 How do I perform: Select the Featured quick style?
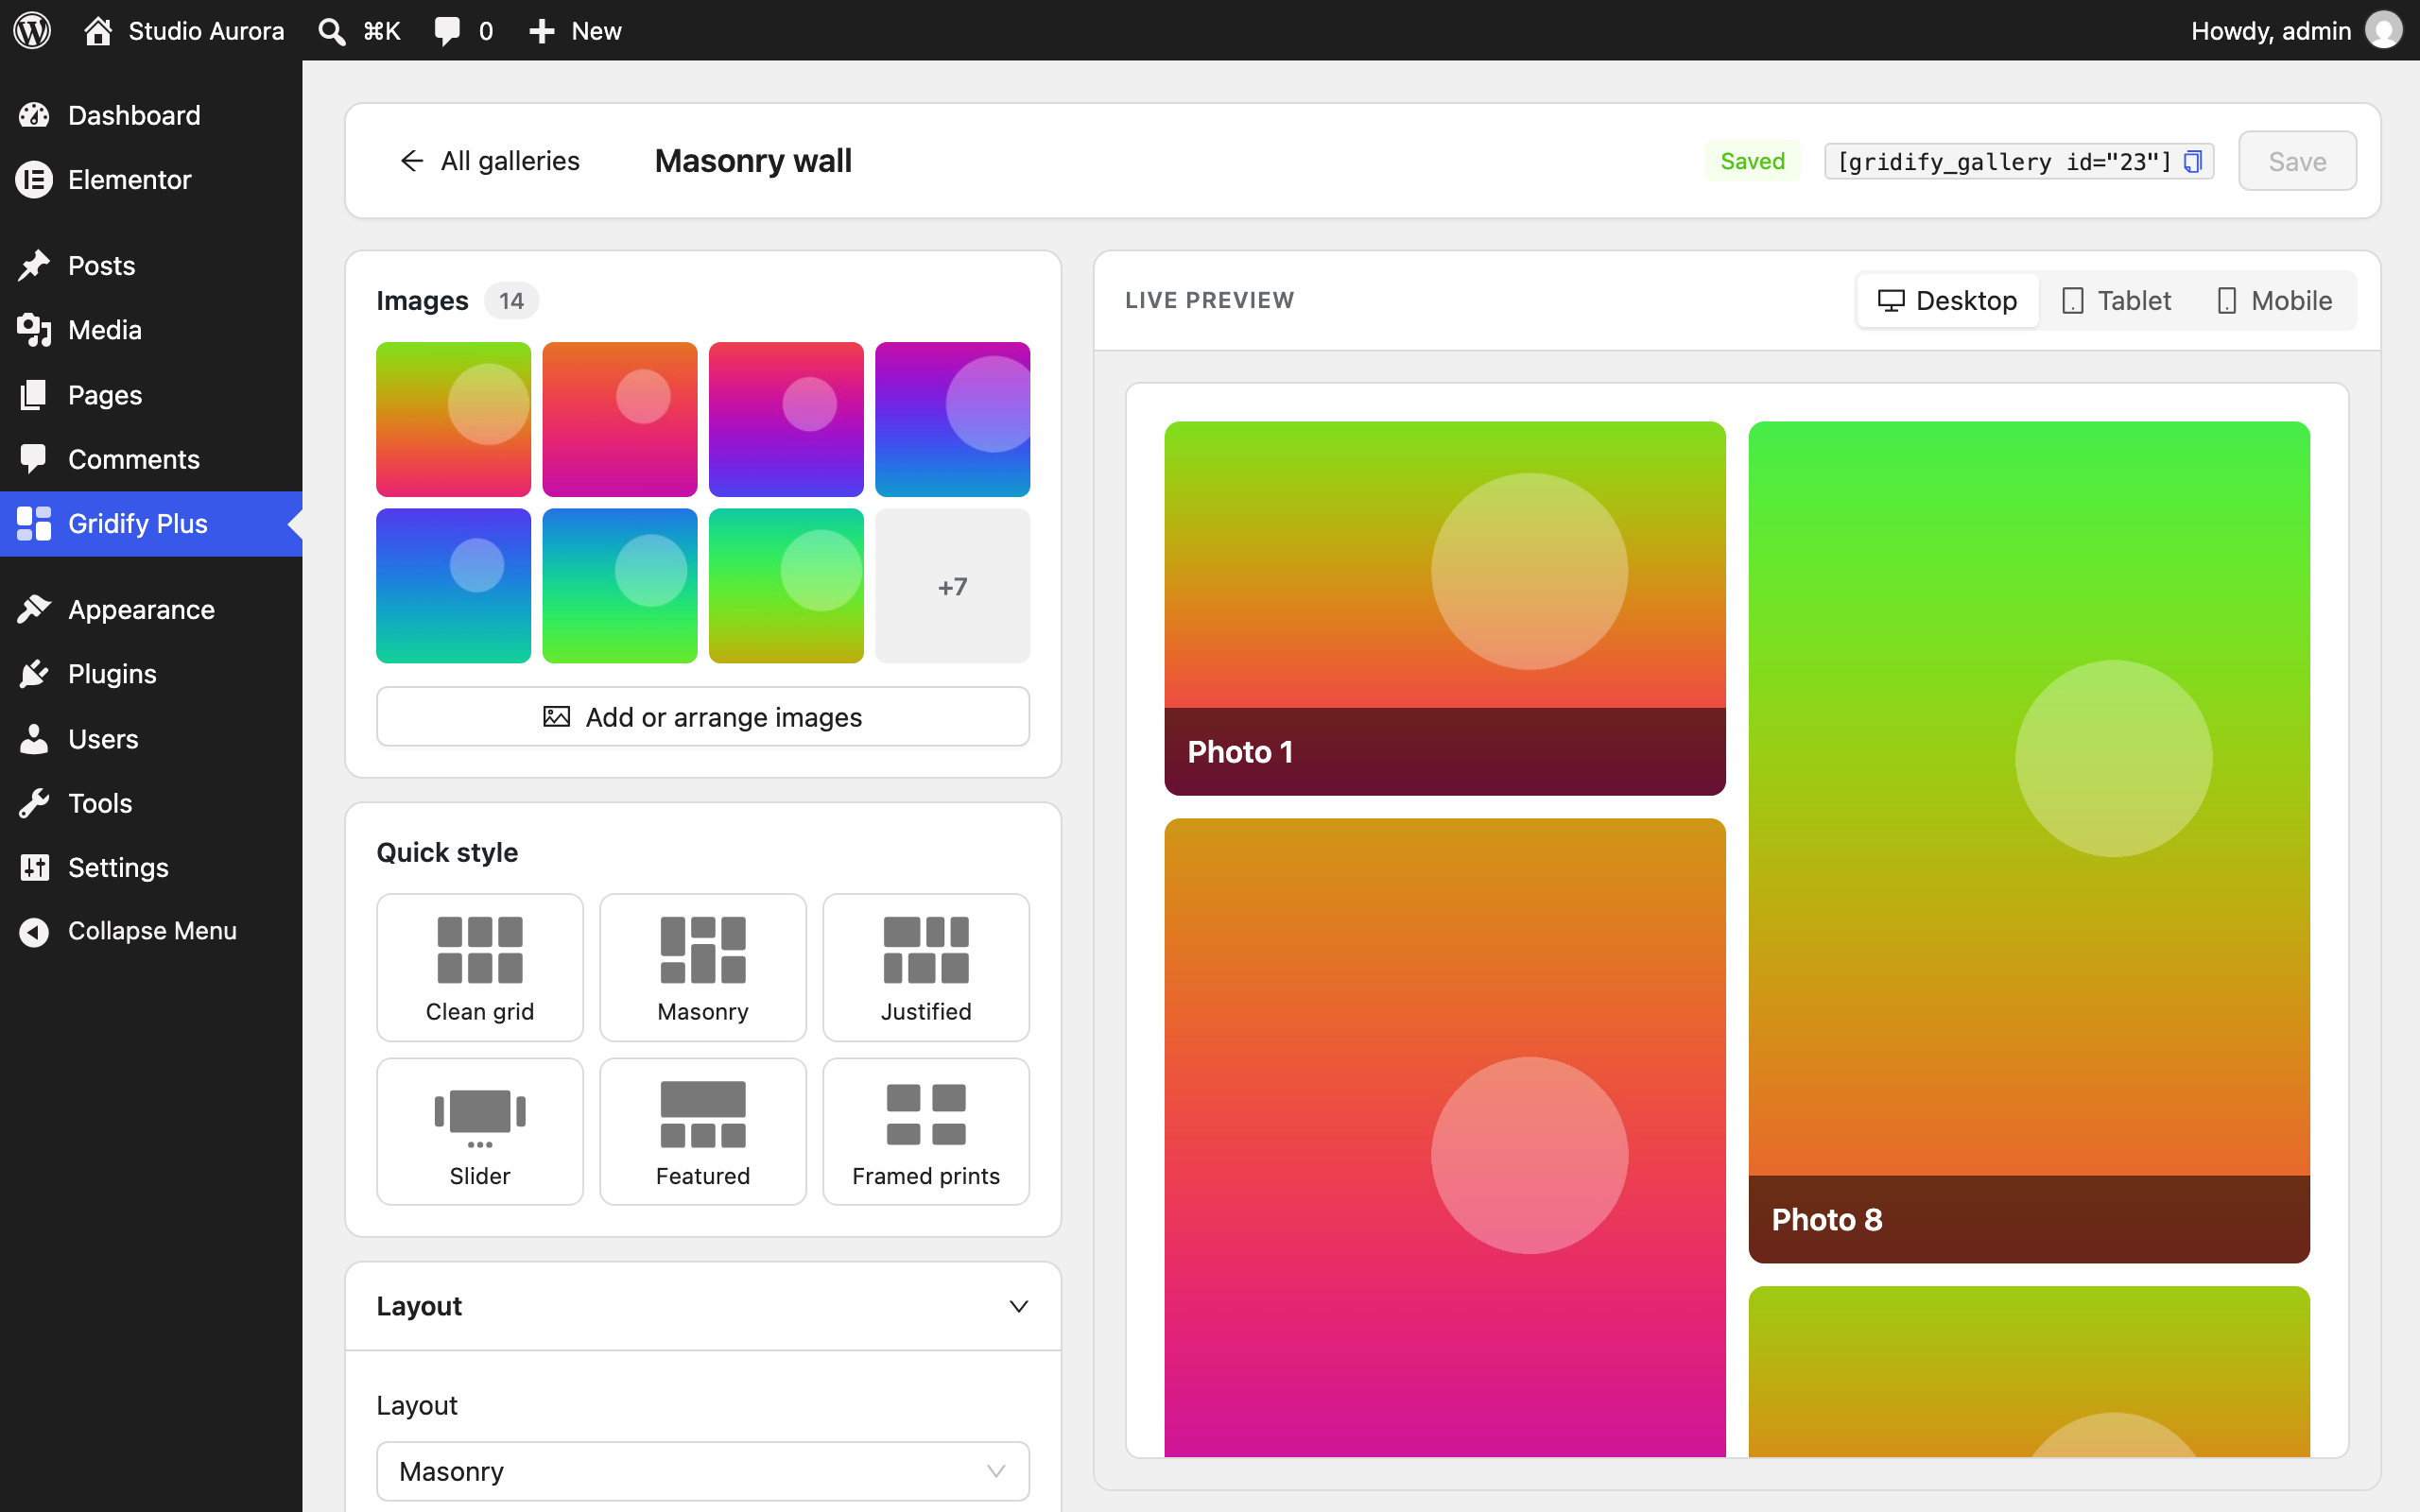point(703,1131)
